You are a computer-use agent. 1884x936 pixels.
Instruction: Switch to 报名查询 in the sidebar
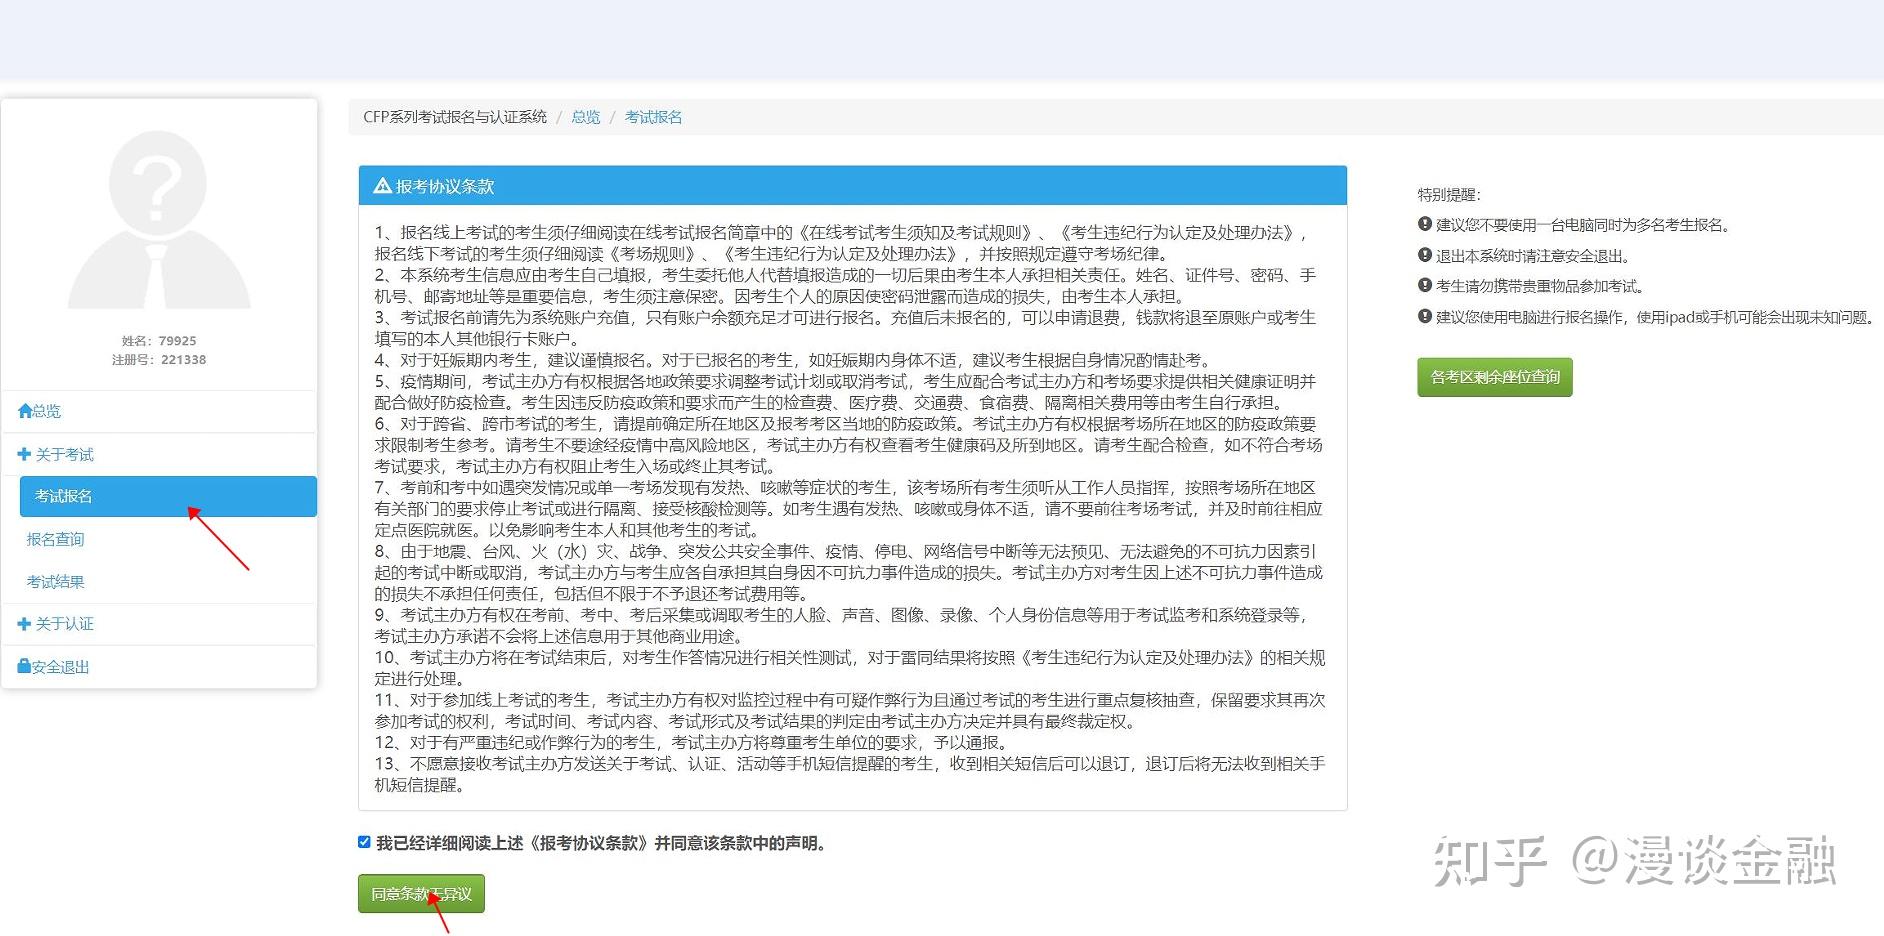(x=55, y=539)
